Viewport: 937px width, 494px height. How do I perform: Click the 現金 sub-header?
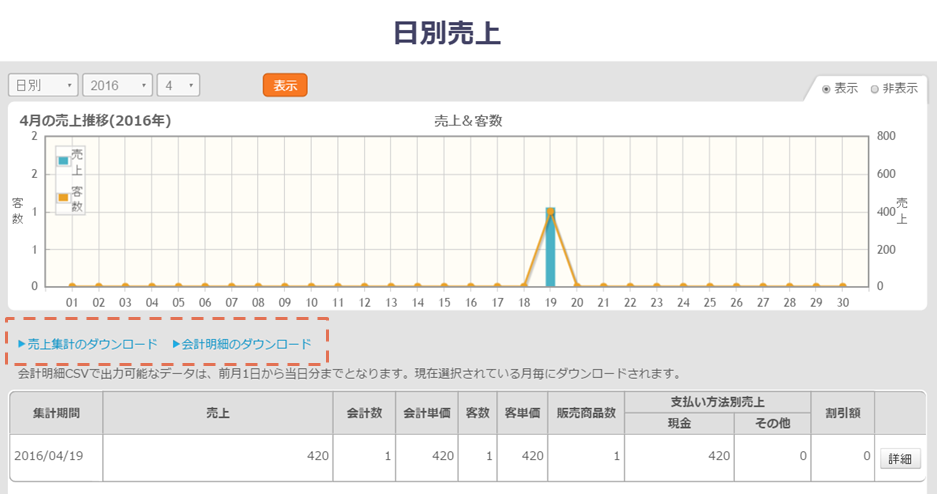[x=679, y=424]
